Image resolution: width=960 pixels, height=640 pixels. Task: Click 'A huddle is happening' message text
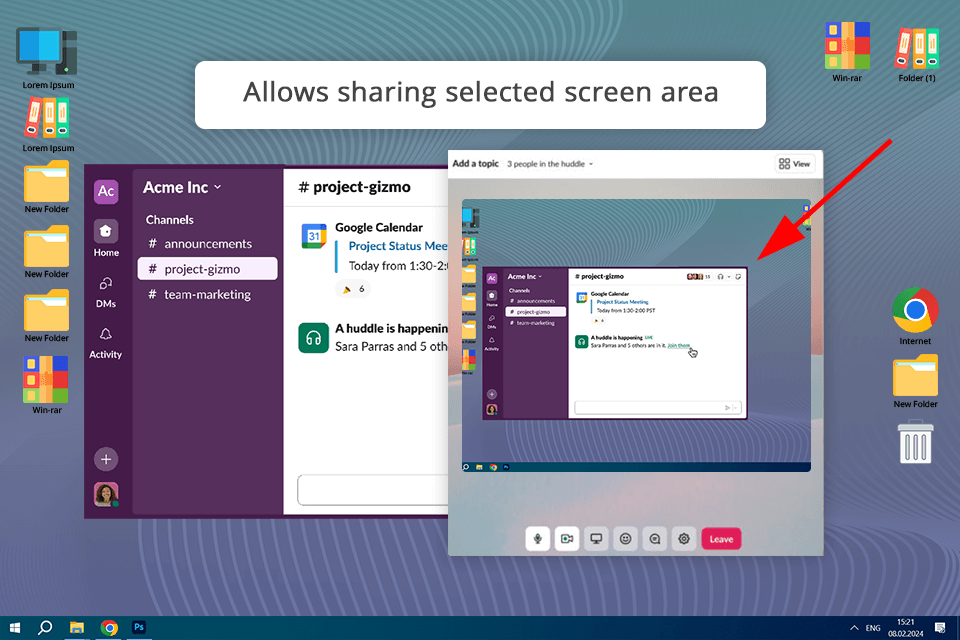391,329
